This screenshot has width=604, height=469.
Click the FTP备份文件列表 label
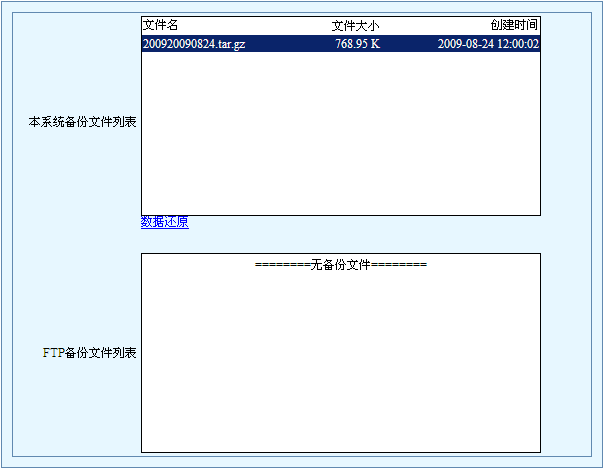[x=89, y=353]
